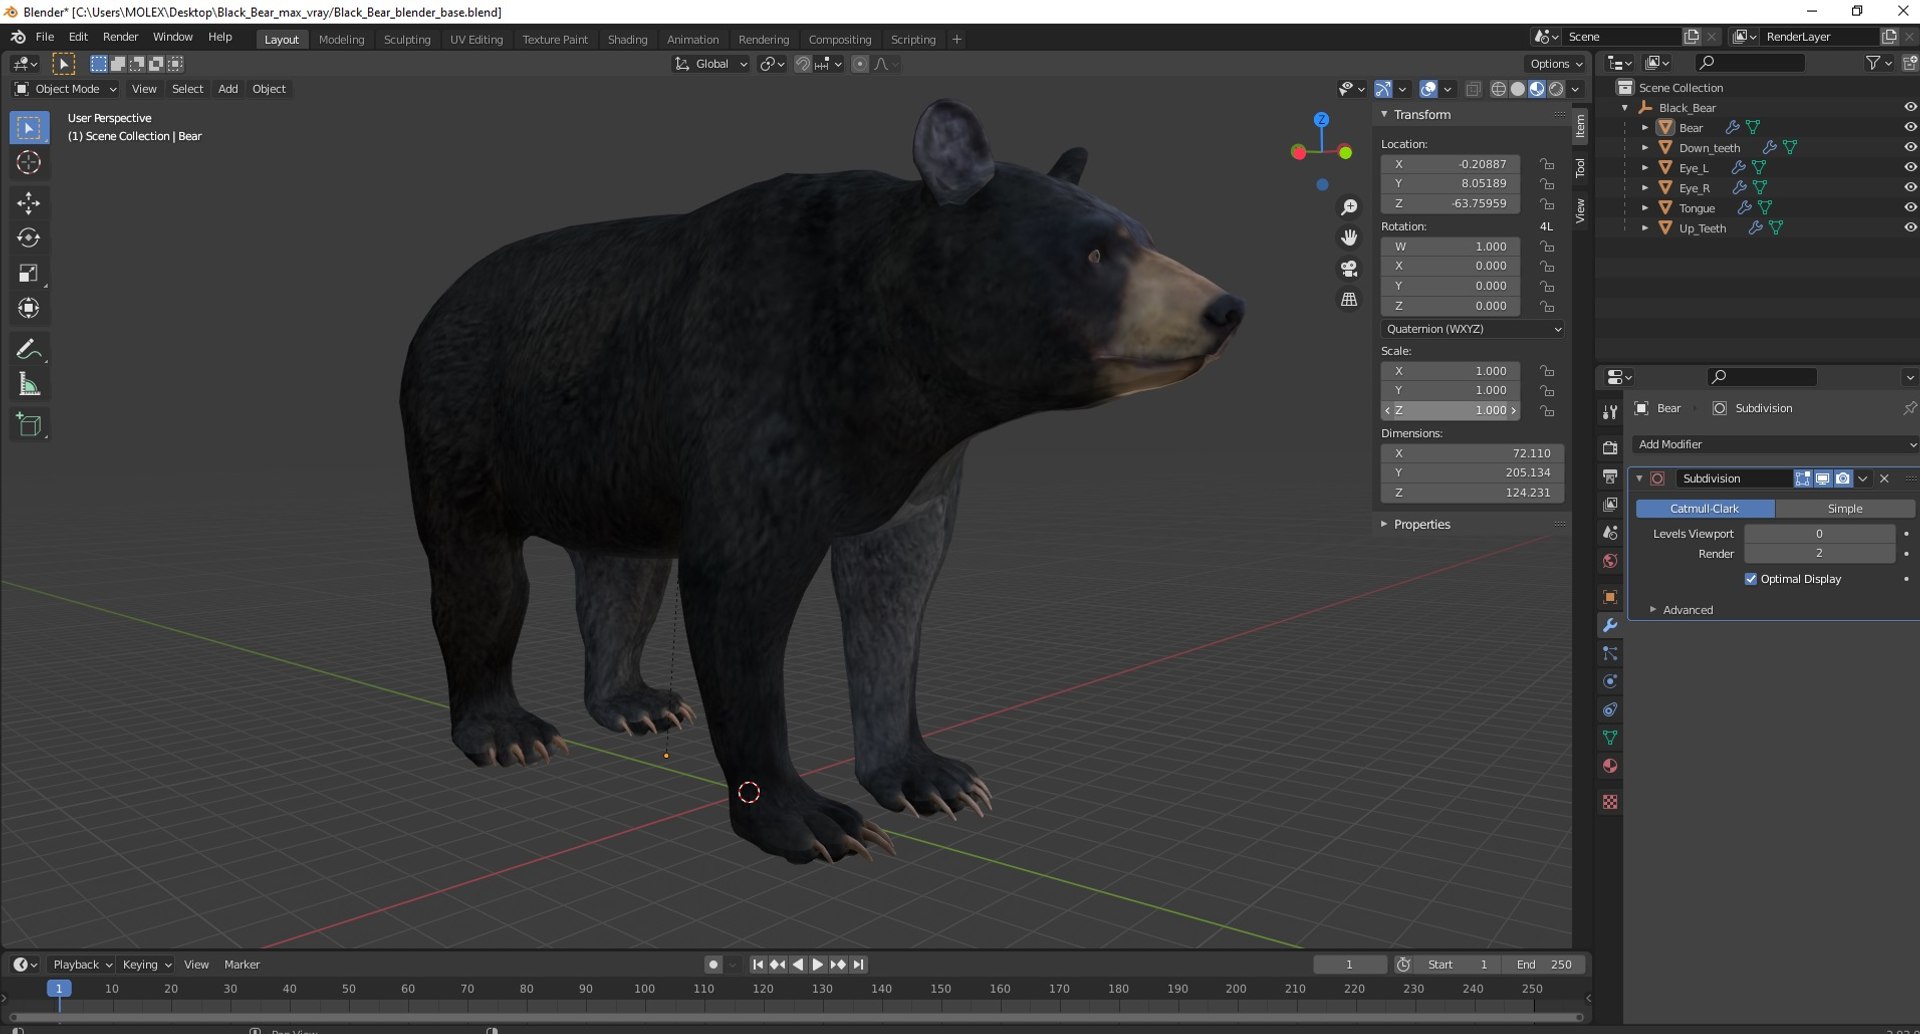Jump to the timeline start frame
The height and width of the screenshot is (1034, 1920).
click(x=757, y=965)
